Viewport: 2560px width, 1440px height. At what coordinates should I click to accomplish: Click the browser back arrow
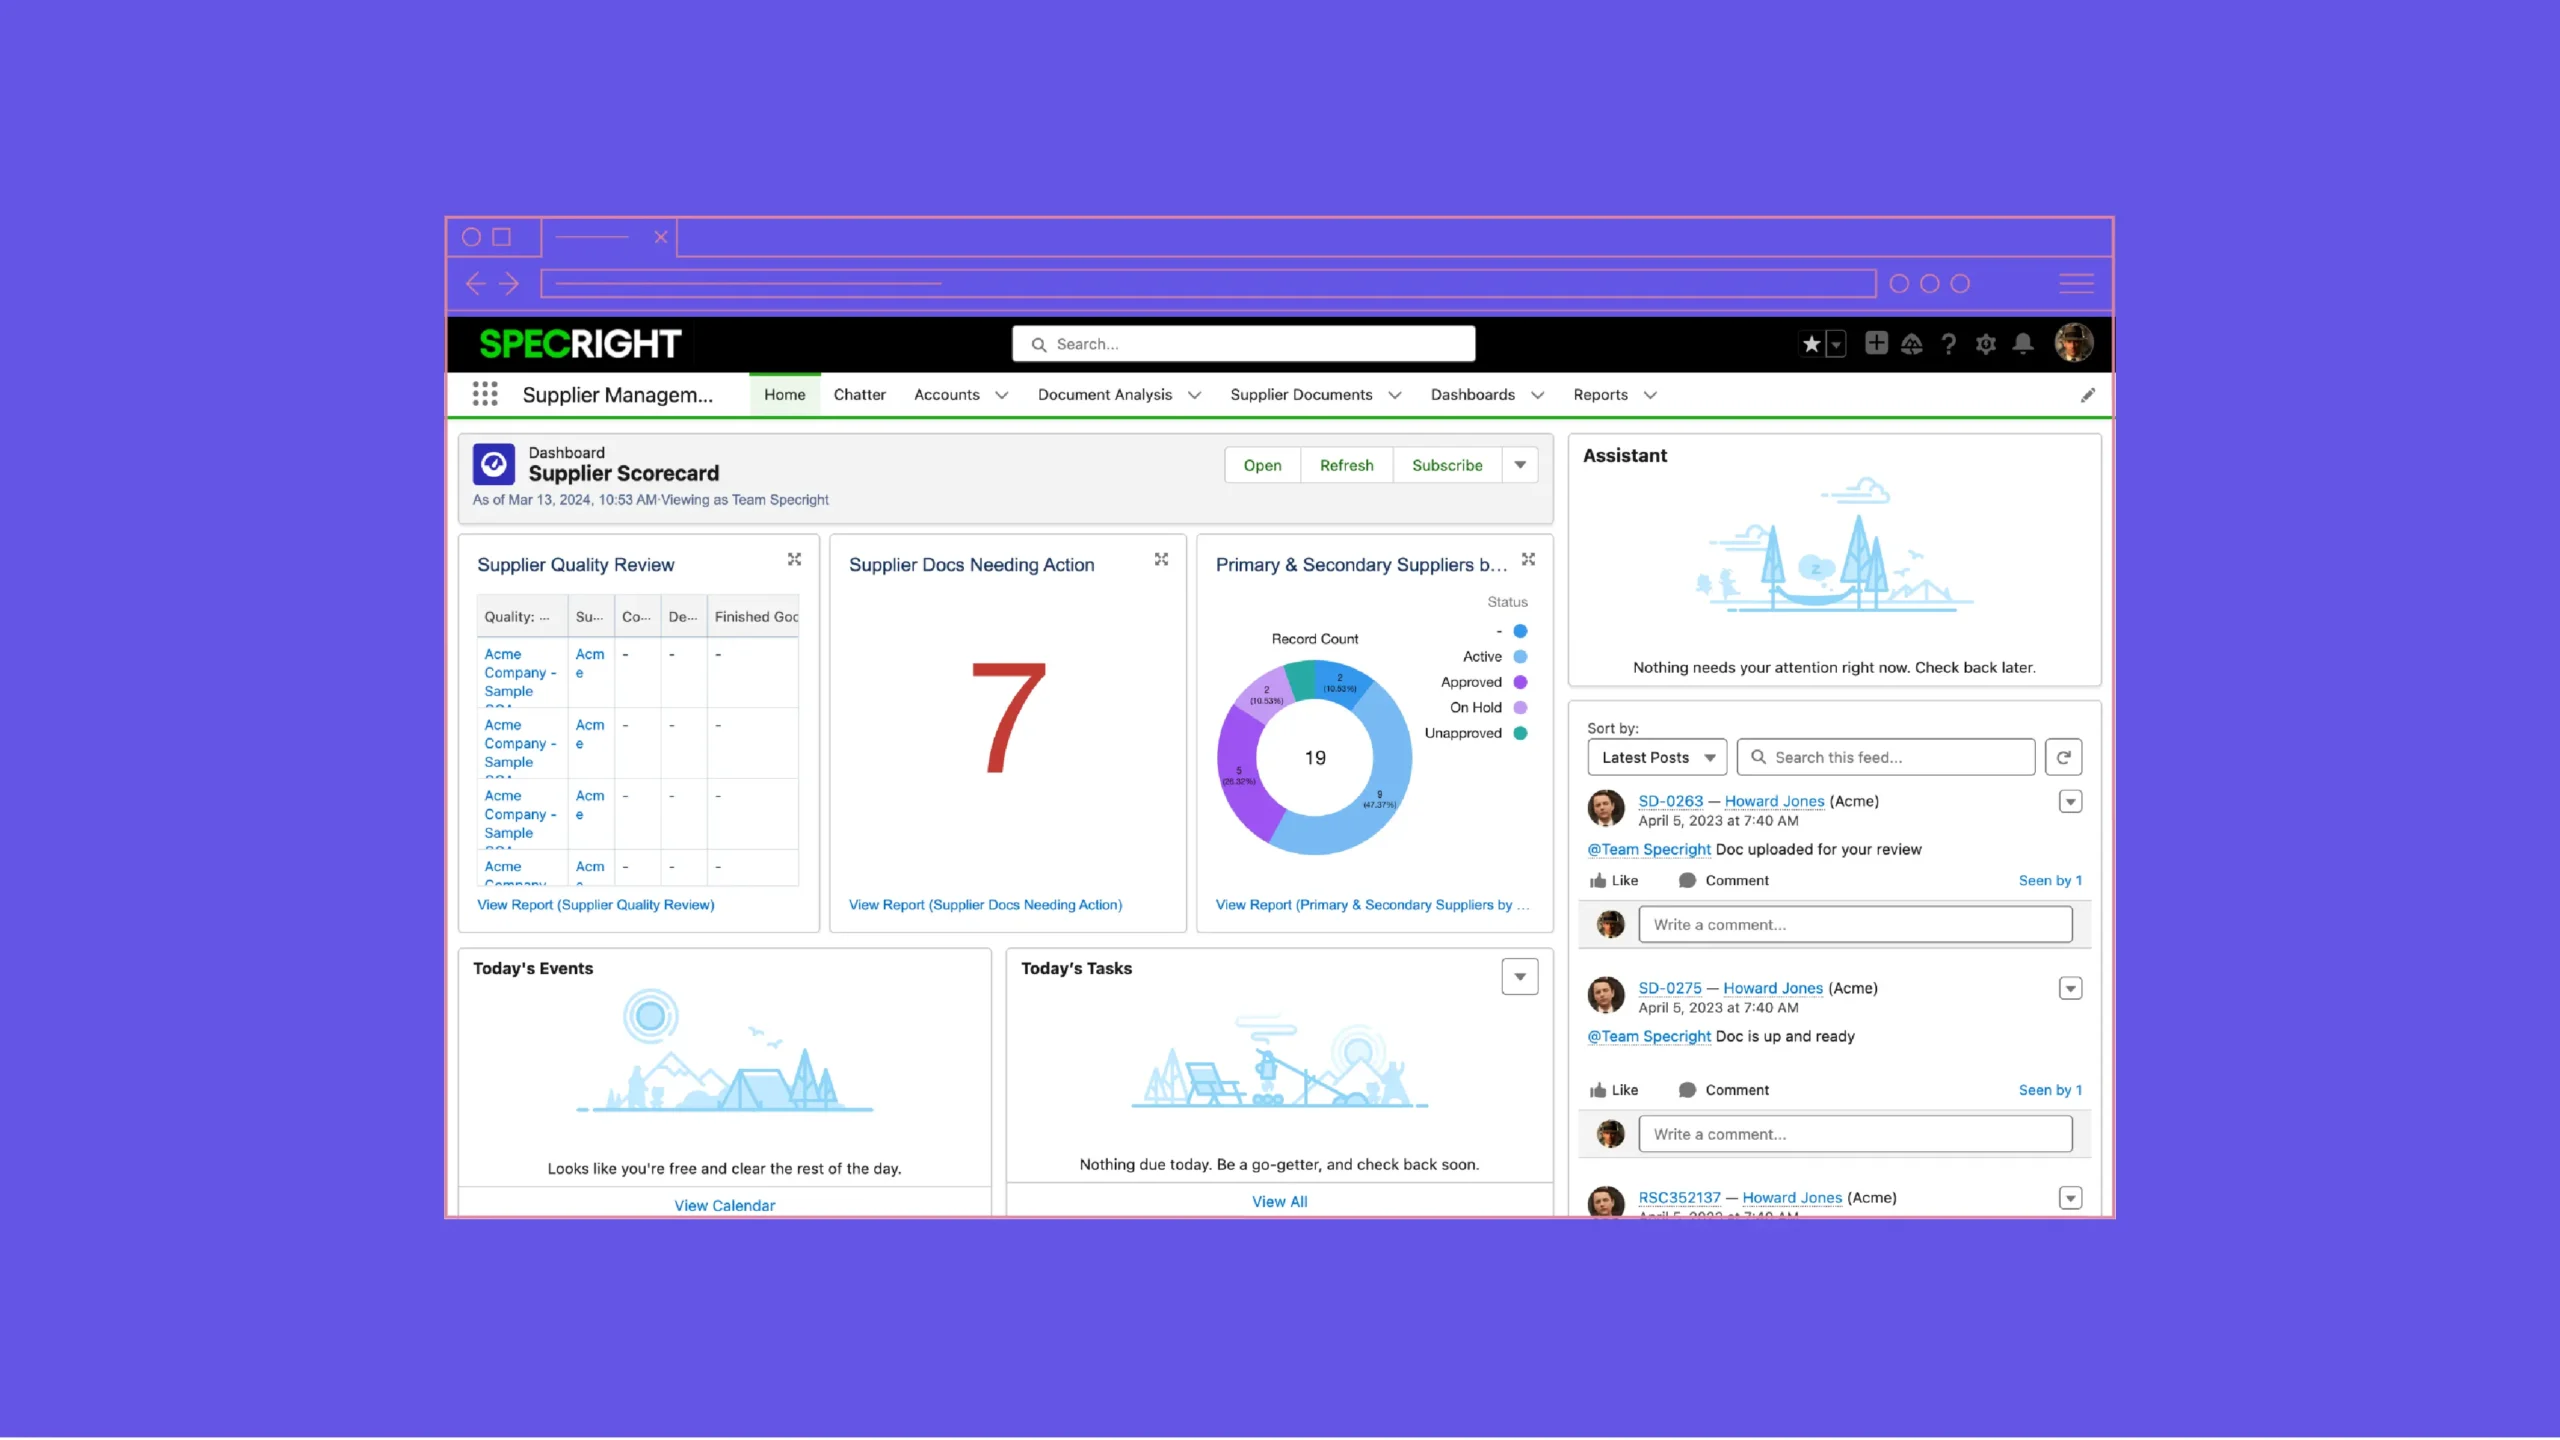click(476, 284)
